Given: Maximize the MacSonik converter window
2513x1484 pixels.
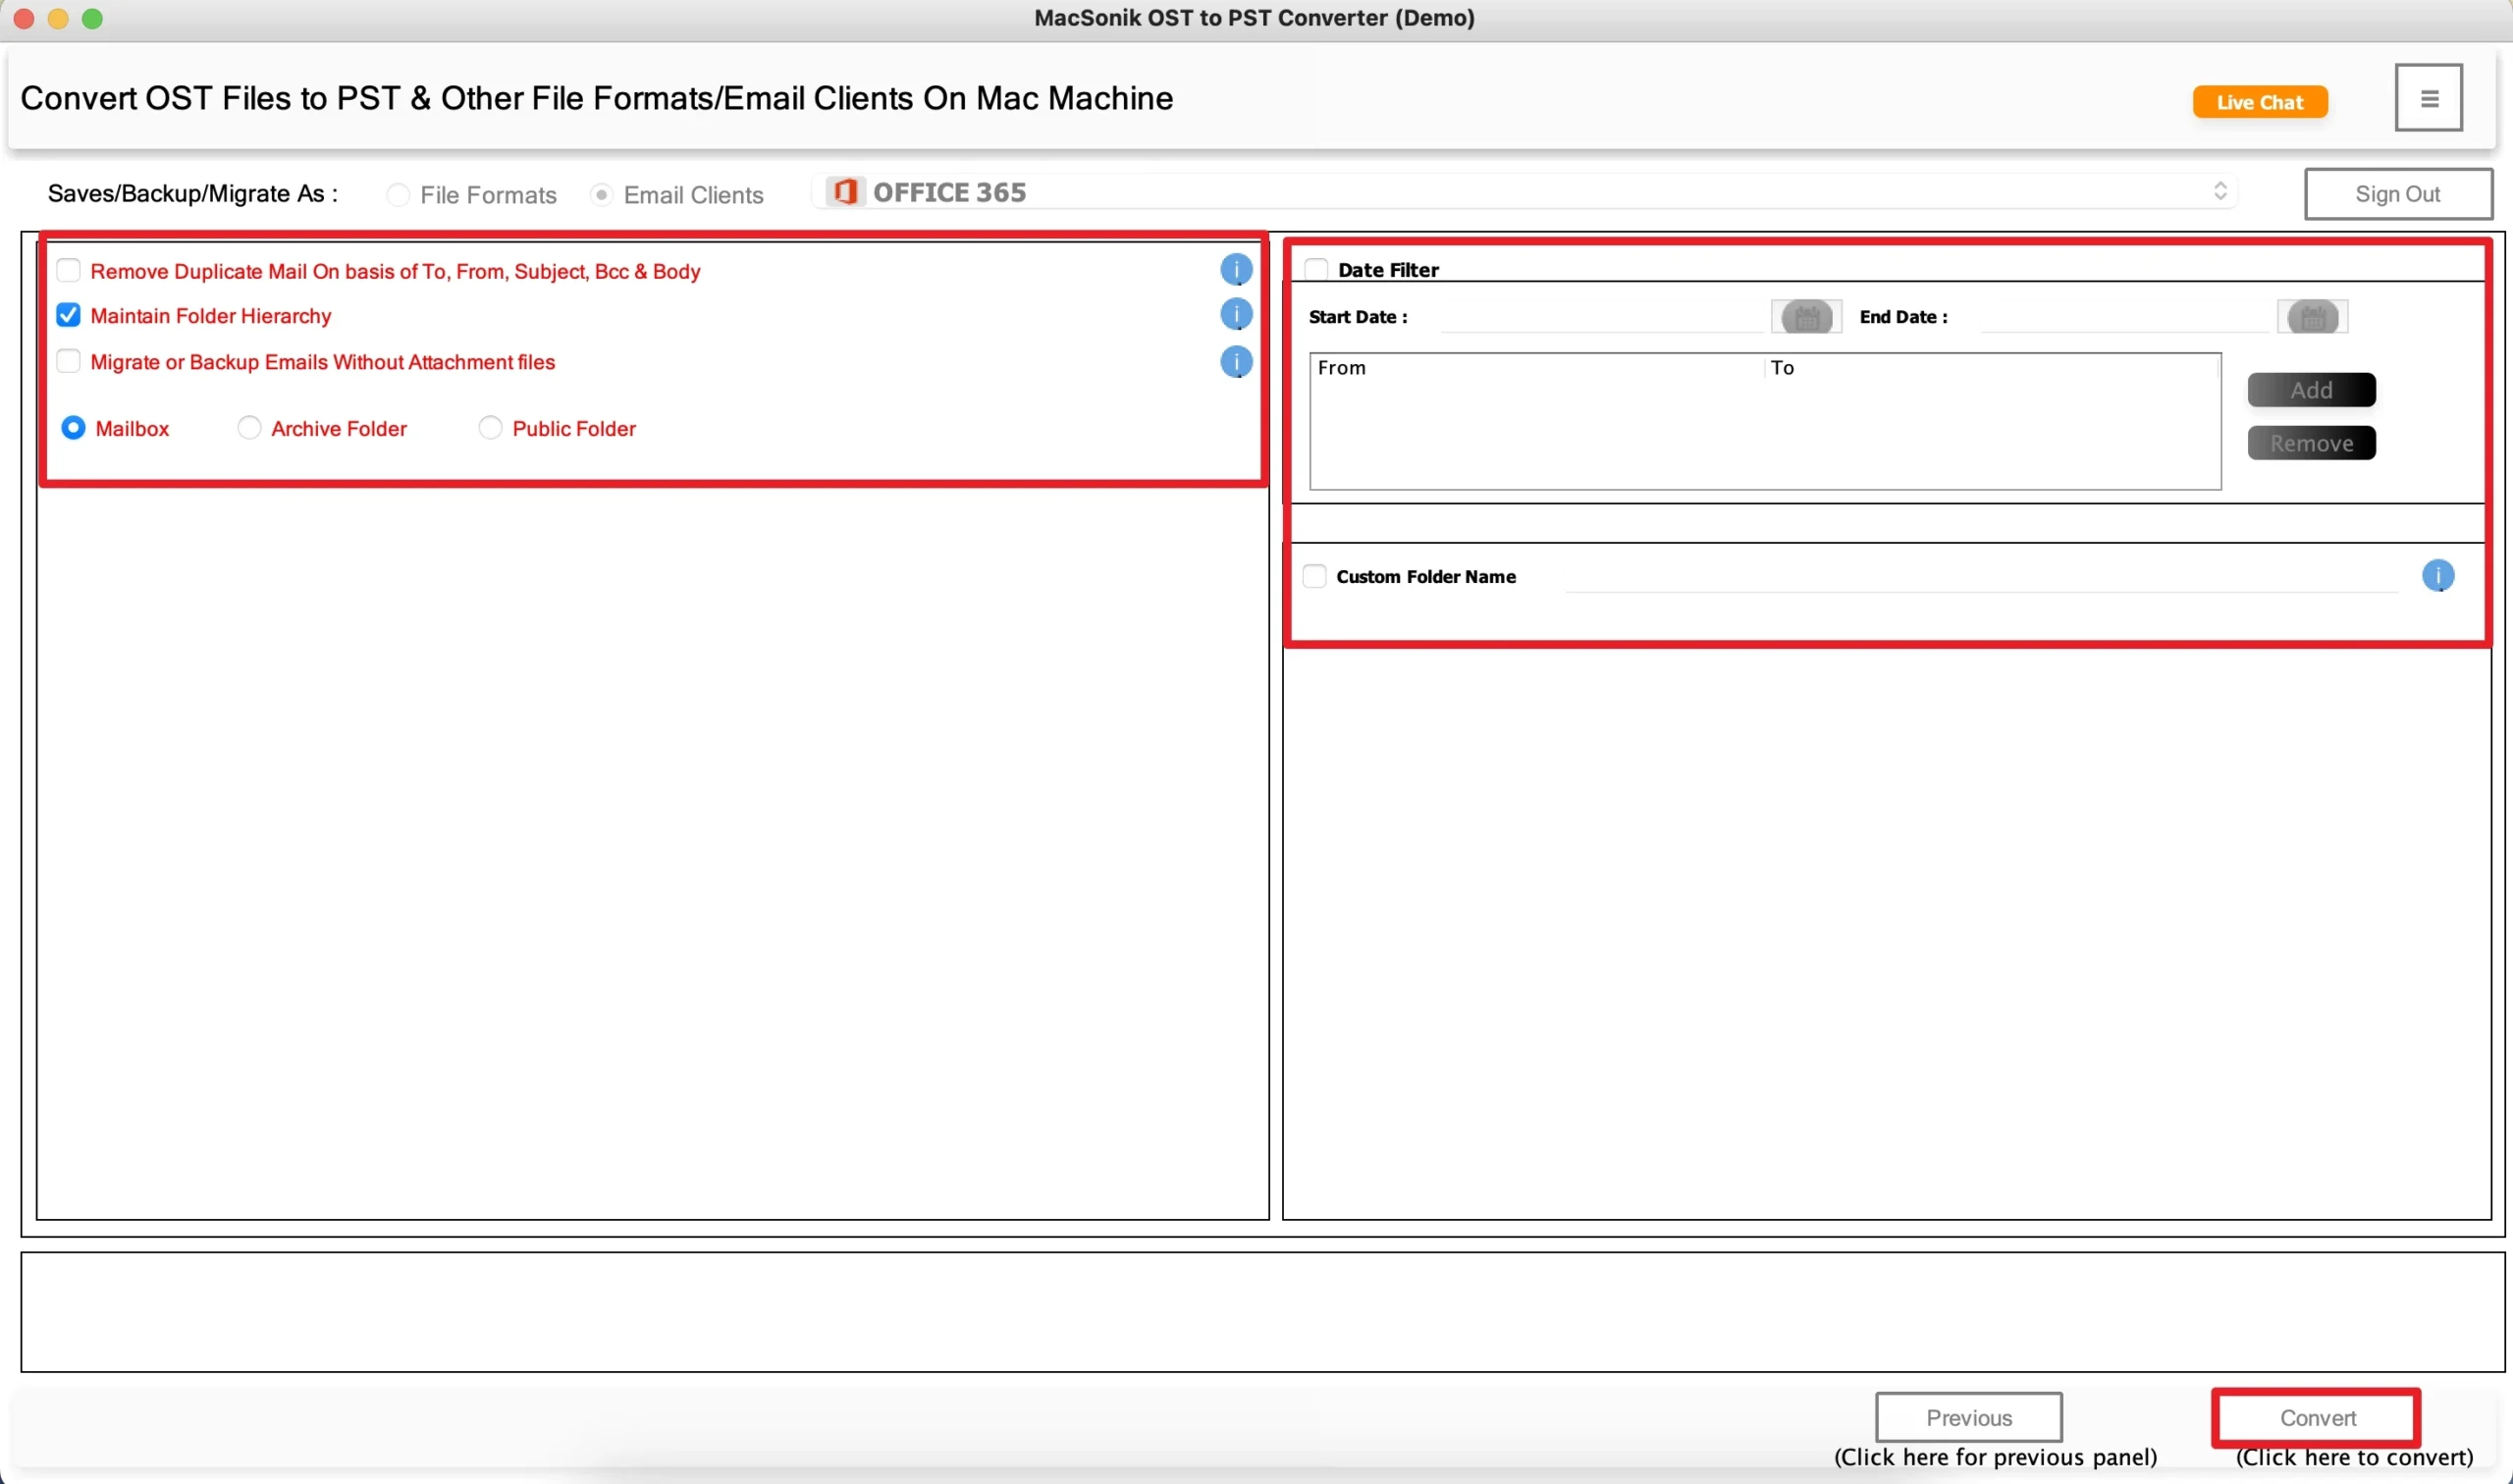Looking at the screenshot, I should pos(92,18).
